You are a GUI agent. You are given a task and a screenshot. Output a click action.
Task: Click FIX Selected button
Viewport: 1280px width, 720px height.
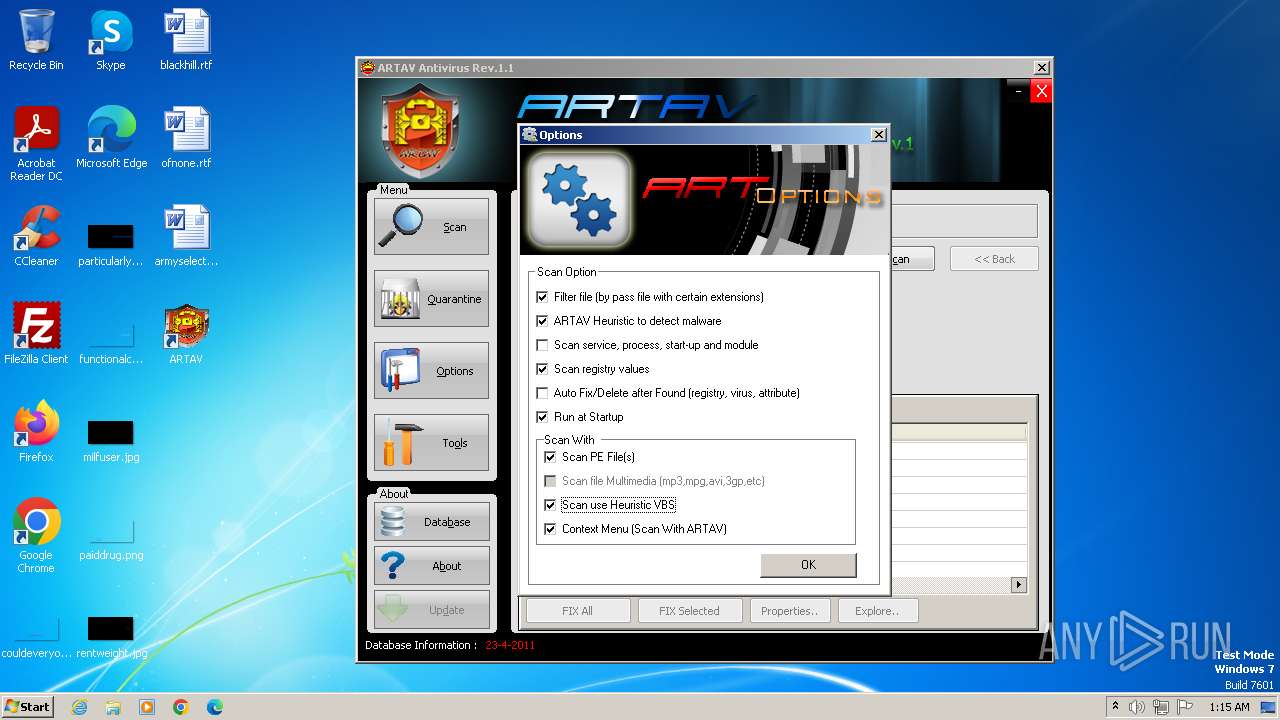(690, 611)
